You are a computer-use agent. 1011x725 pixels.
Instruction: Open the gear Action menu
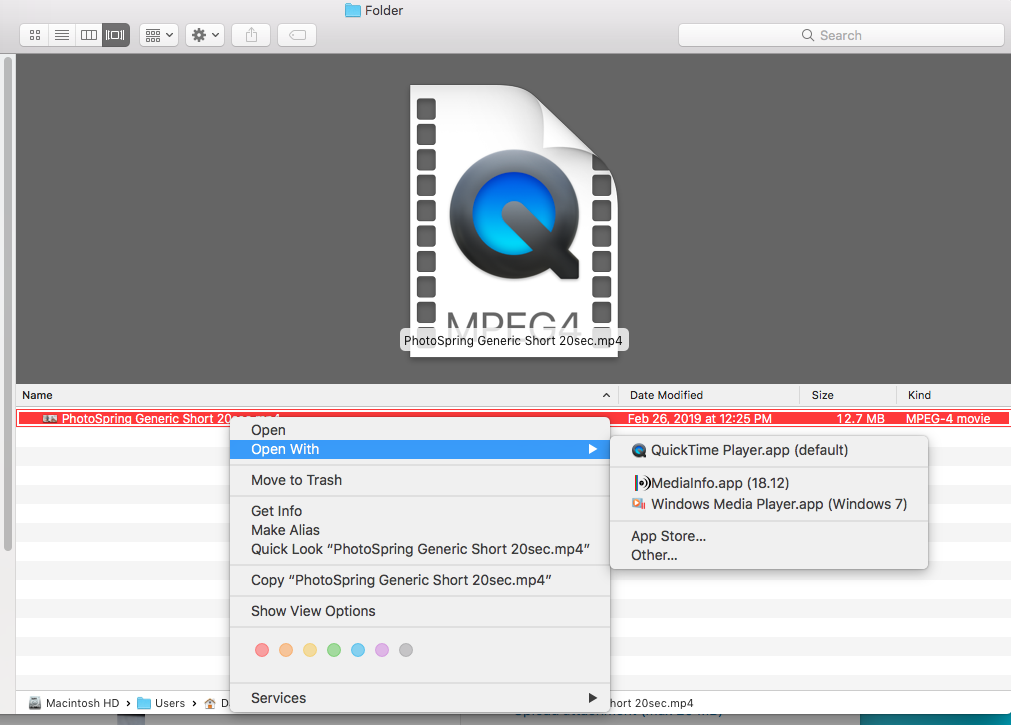205,35
